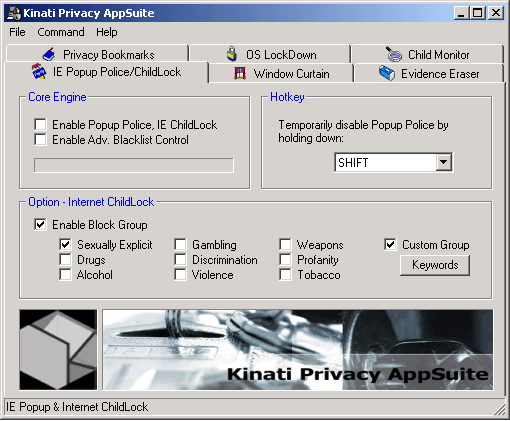Image resolution: width=510 pixels, height=421 pixels.
Task: Open the Command menu
Action: 61,32
